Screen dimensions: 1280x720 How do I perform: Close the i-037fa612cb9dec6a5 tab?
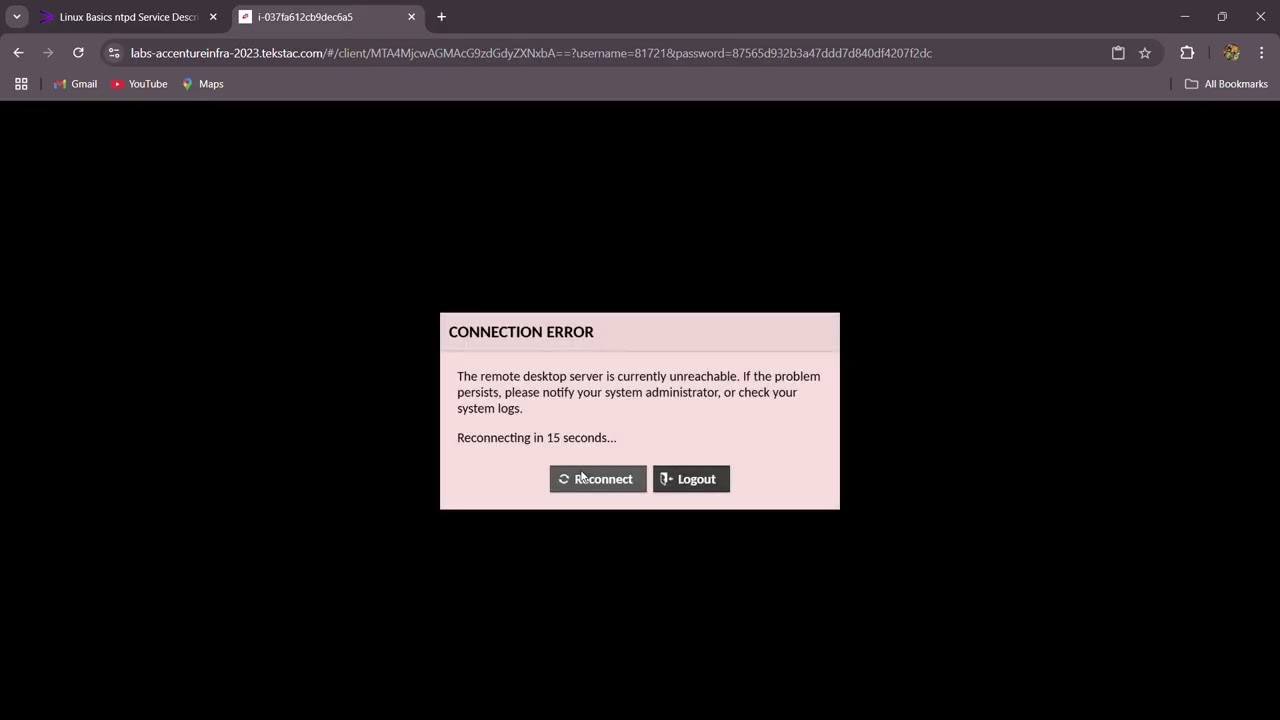pyautogui.click(x=411, y=17)
